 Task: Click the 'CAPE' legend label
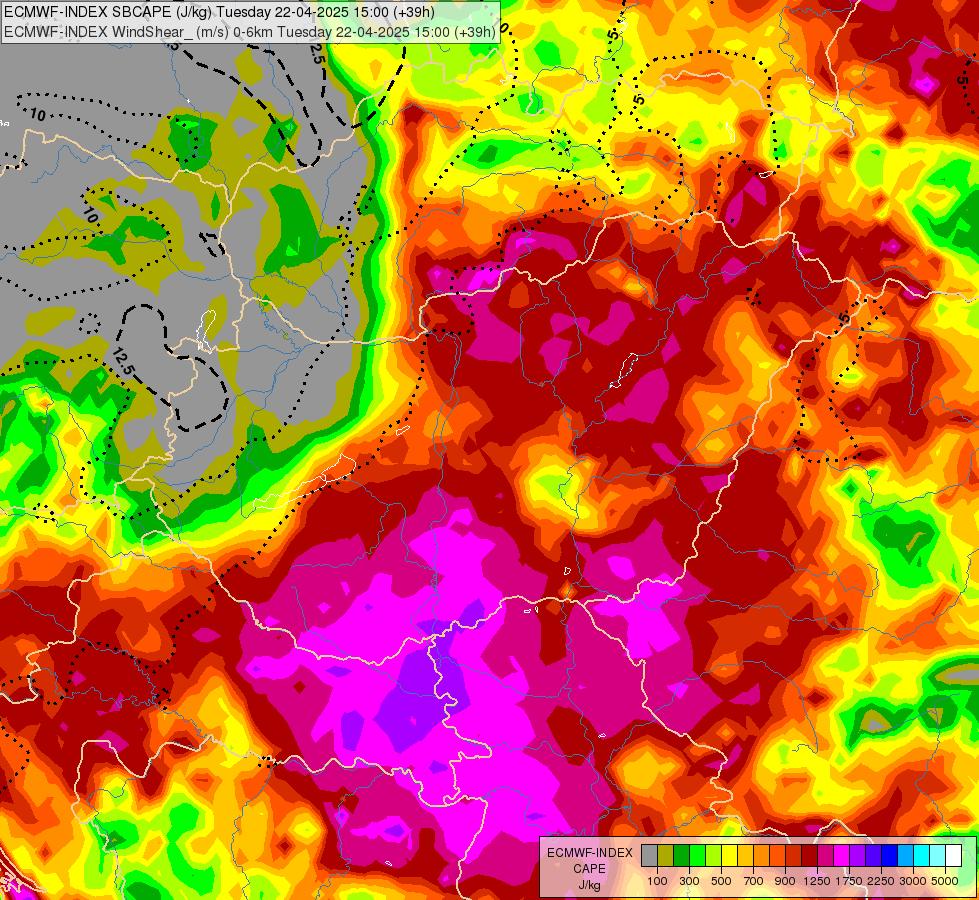click(x=589, y=869)
